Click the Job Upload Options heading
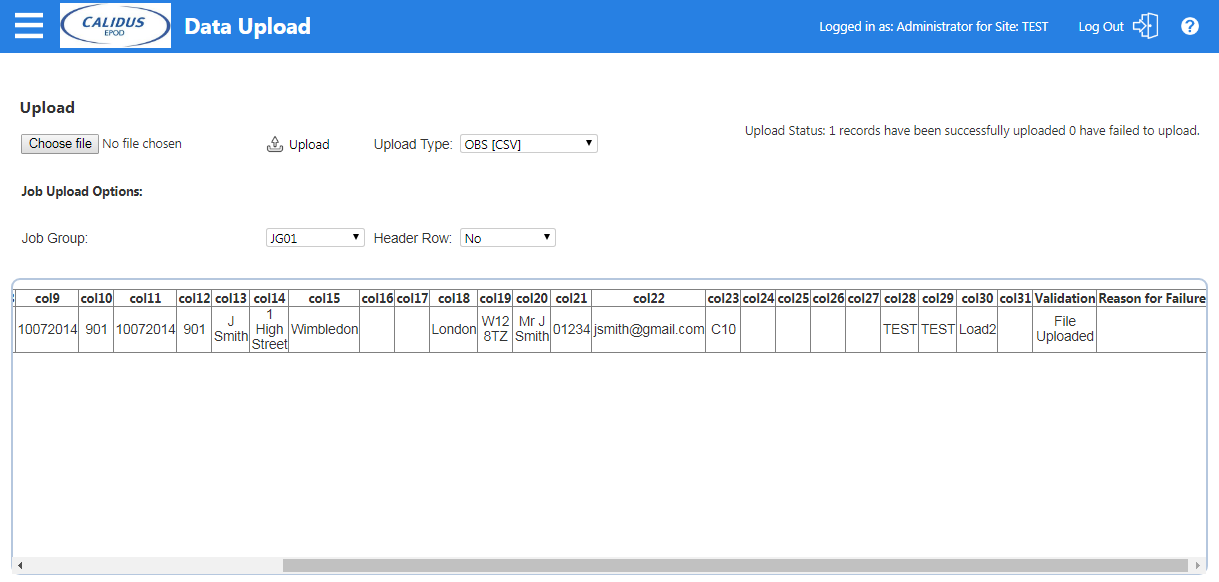The height and width of the screenshot is (582, 1219). pos(82,191)
